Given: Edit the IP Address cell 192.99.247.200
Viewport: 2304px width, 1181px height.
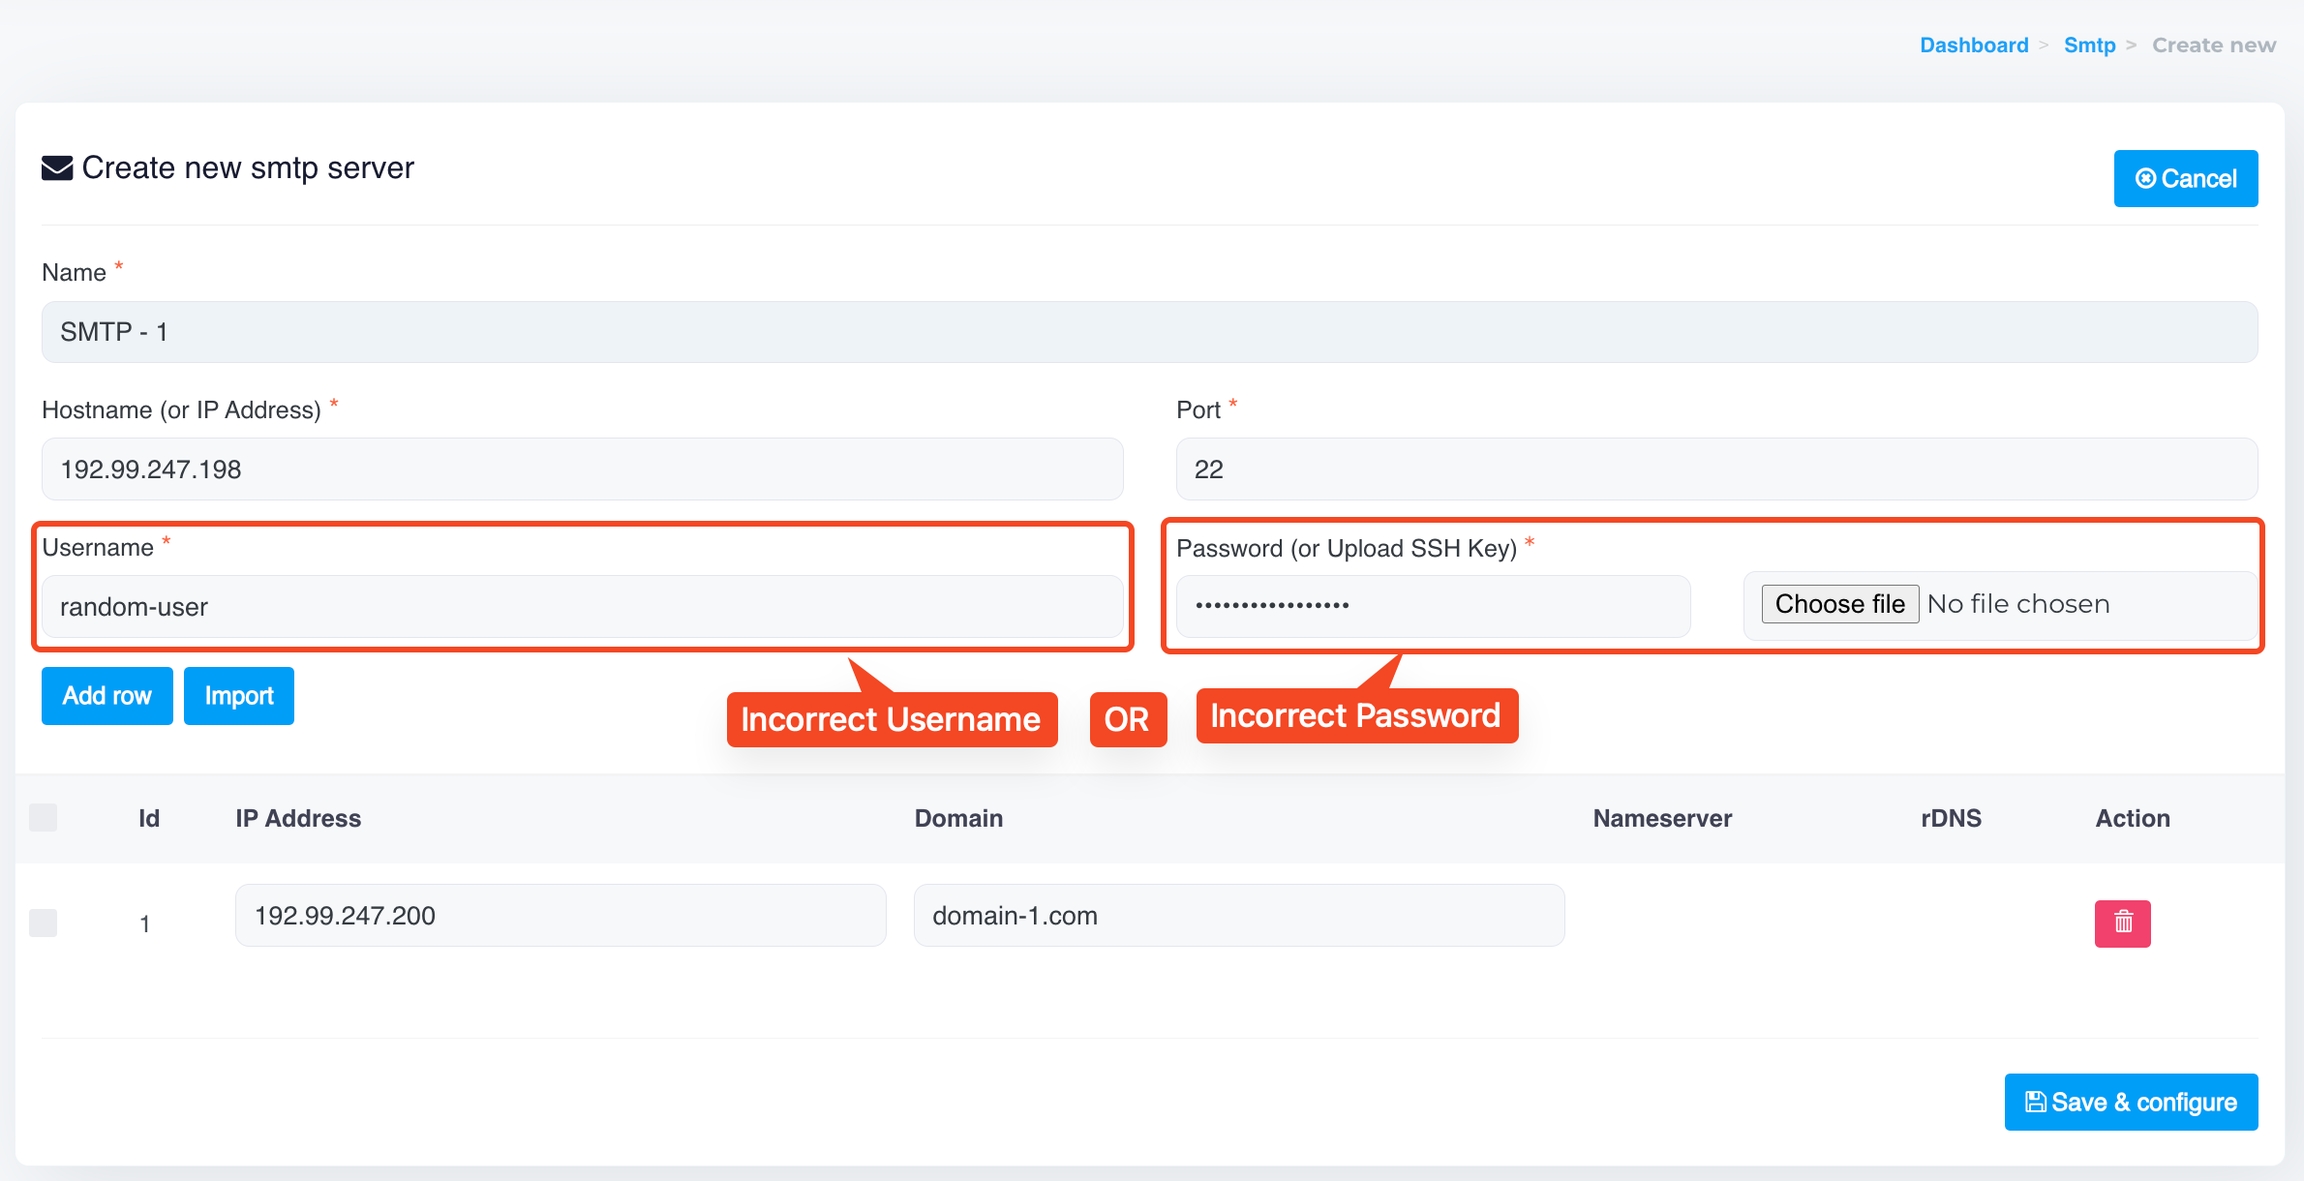Looking at the screenshot, I should tap(560, 915).
